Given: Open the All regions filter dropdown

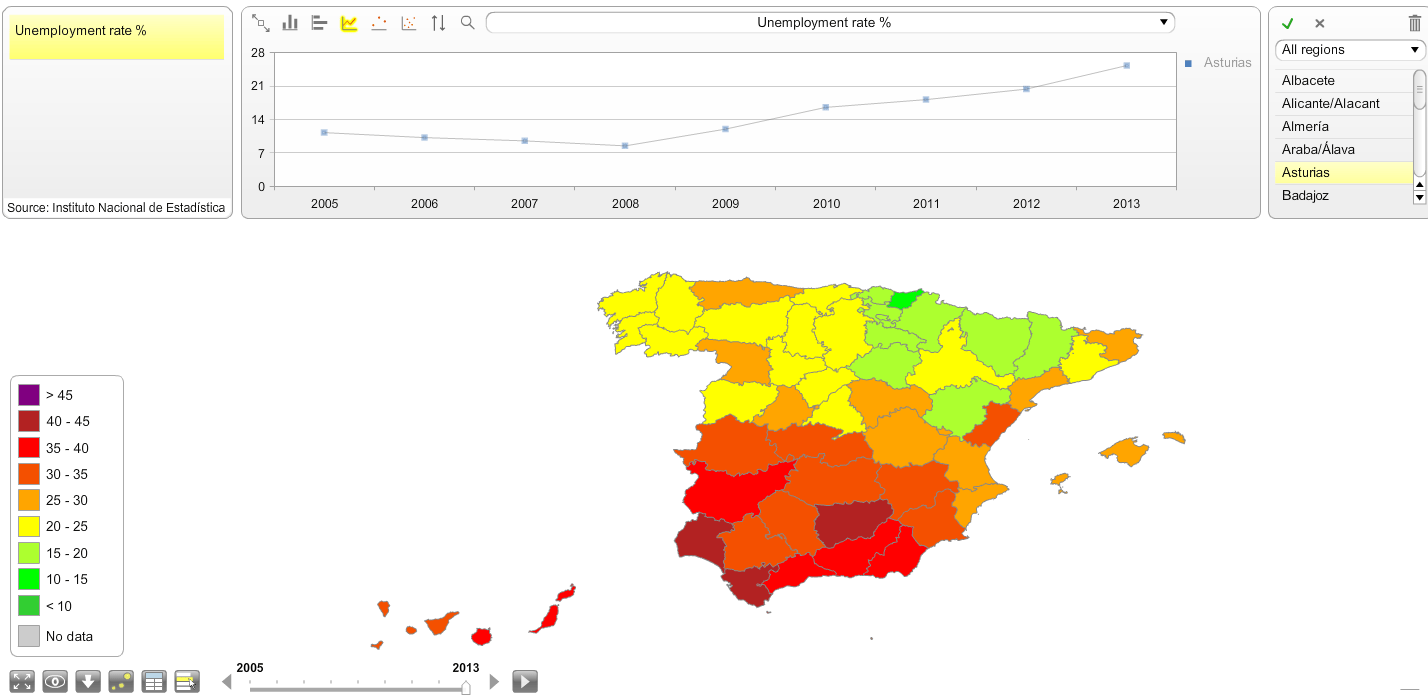Looking at the screenshot, I should click(x=1349, y=49).
